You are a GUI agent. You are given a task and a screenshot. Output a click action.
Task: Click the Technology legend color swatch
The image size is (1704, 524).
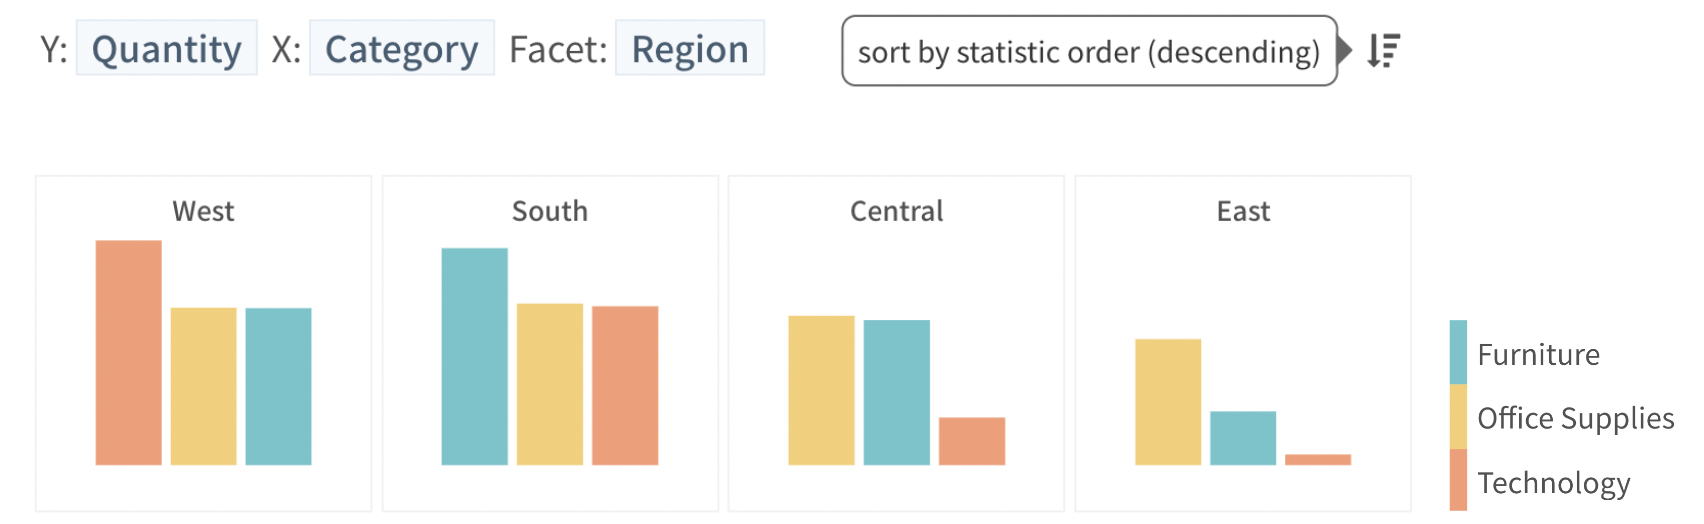(x=1458, y=480)
